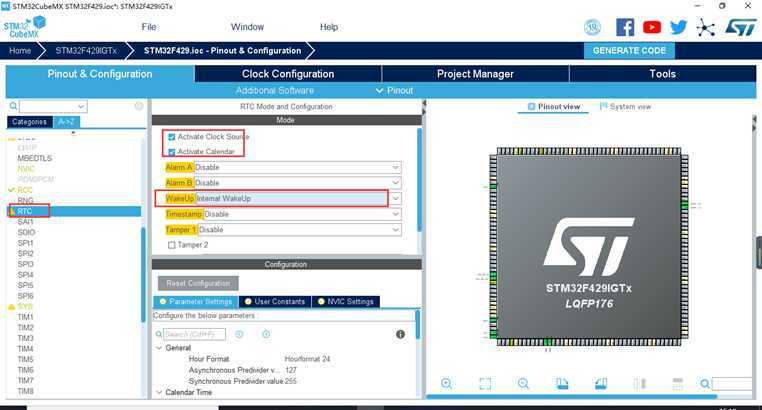The height and width of the screenshot is (410, 762).
Task: Click the peripheral list vertical scrollbar
Action: pos(143,274)
